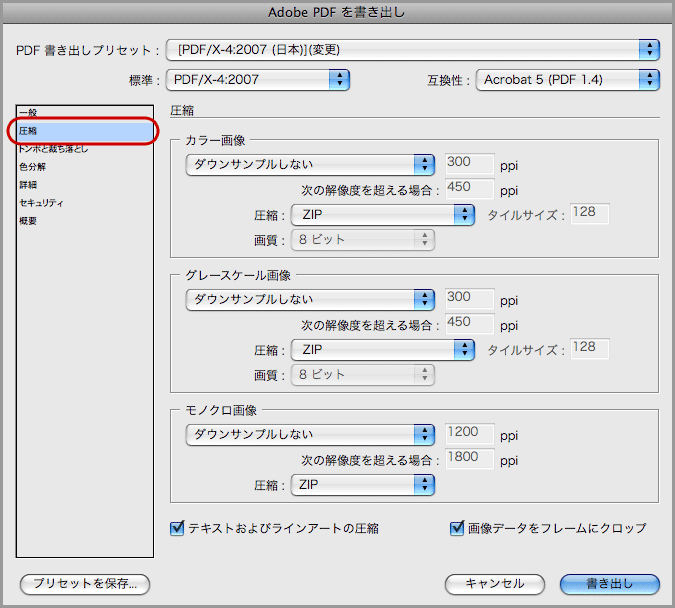The width and height of the screenshot is (675, 608).
Task: Switch to the 色分解 section
Action: click(33, 167)
